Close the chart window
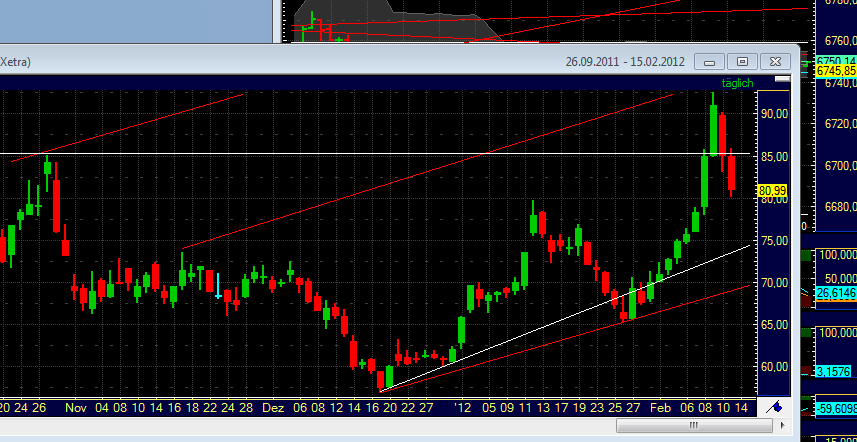This screenshot has width=857, height=442. coord(775,62)
